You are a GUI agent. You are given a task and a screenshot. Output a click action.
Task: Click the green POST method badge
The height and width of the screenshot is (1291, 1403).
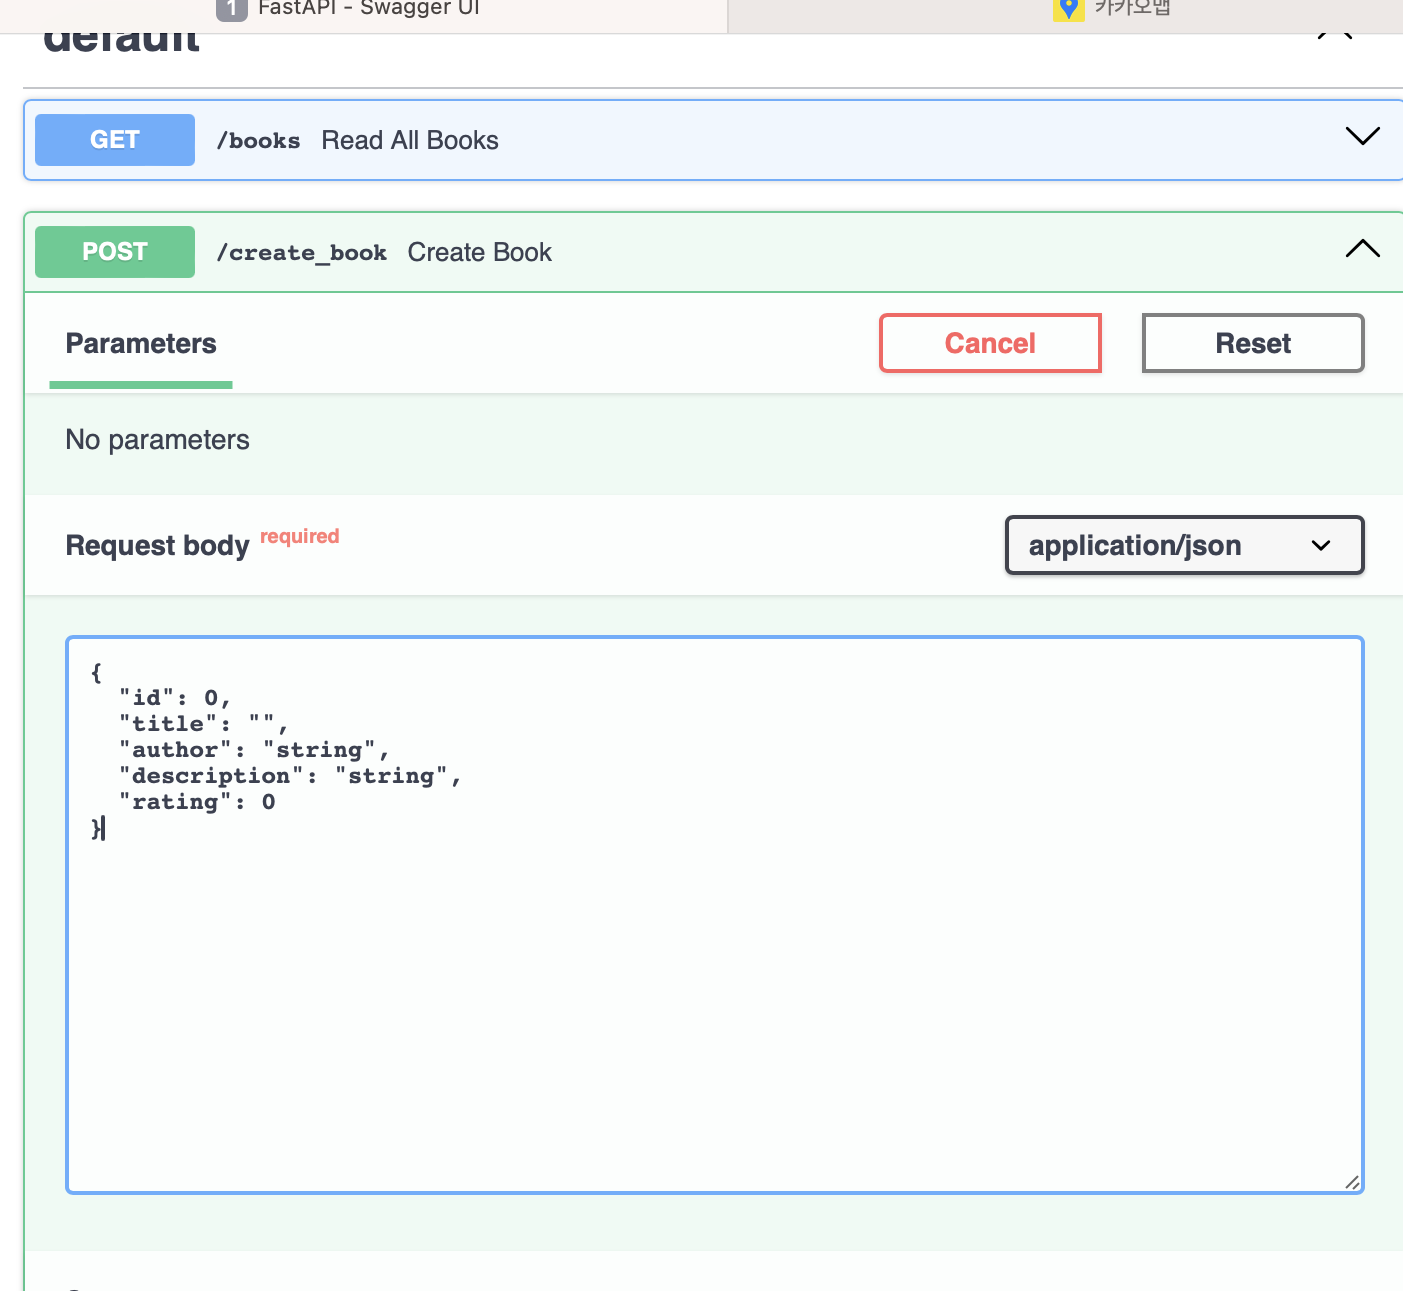pyautogui.click(x=115, y=252)
